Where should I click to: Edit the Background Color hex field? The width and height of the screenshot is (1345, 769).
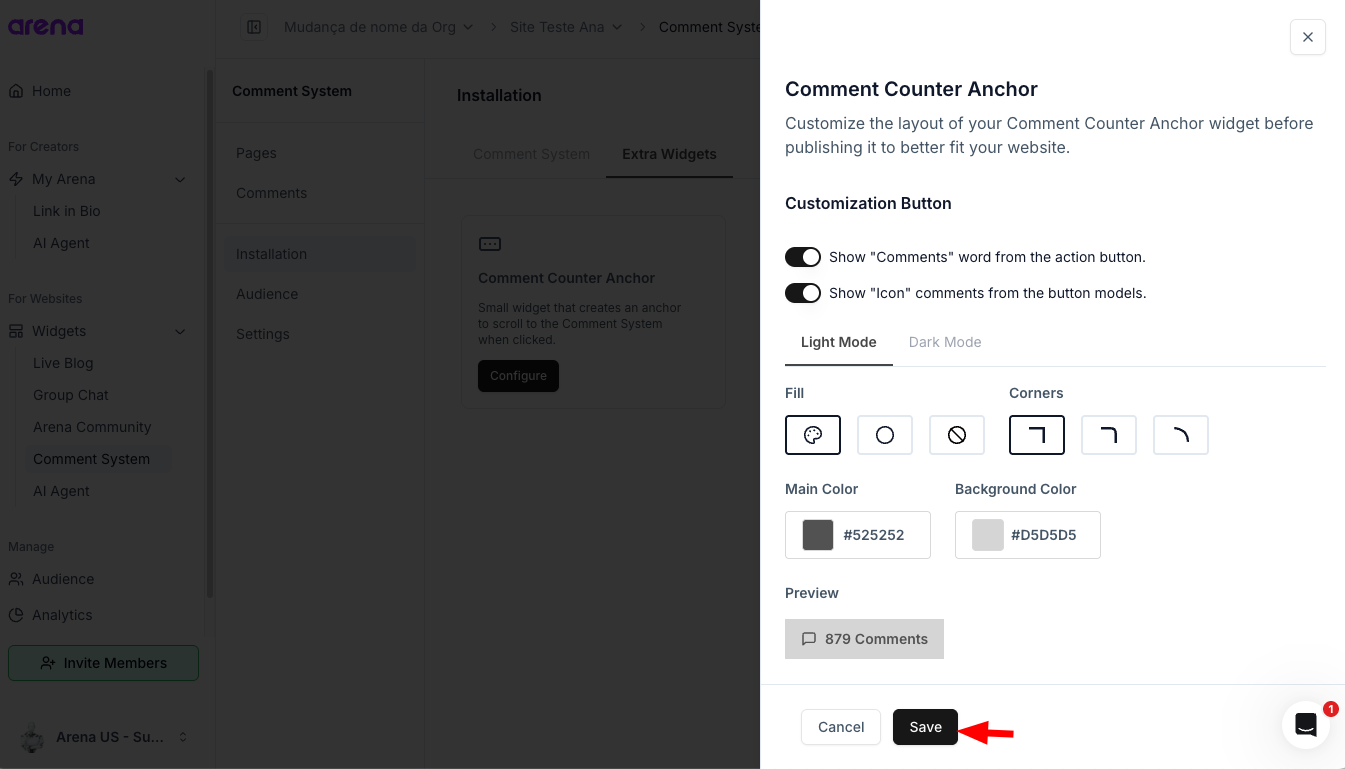pos(1044,535)
